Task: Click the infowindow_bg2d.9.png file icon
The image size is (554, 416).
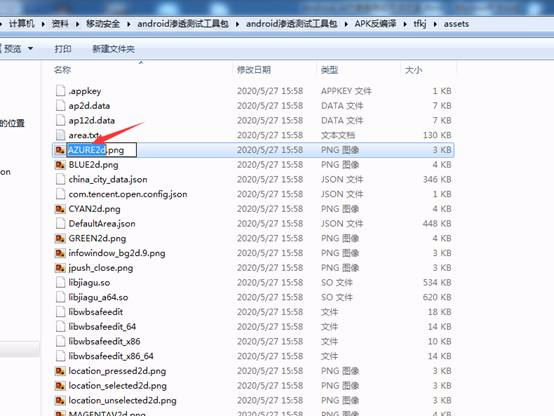Action: pyautogui.click(x=60, y=253)
